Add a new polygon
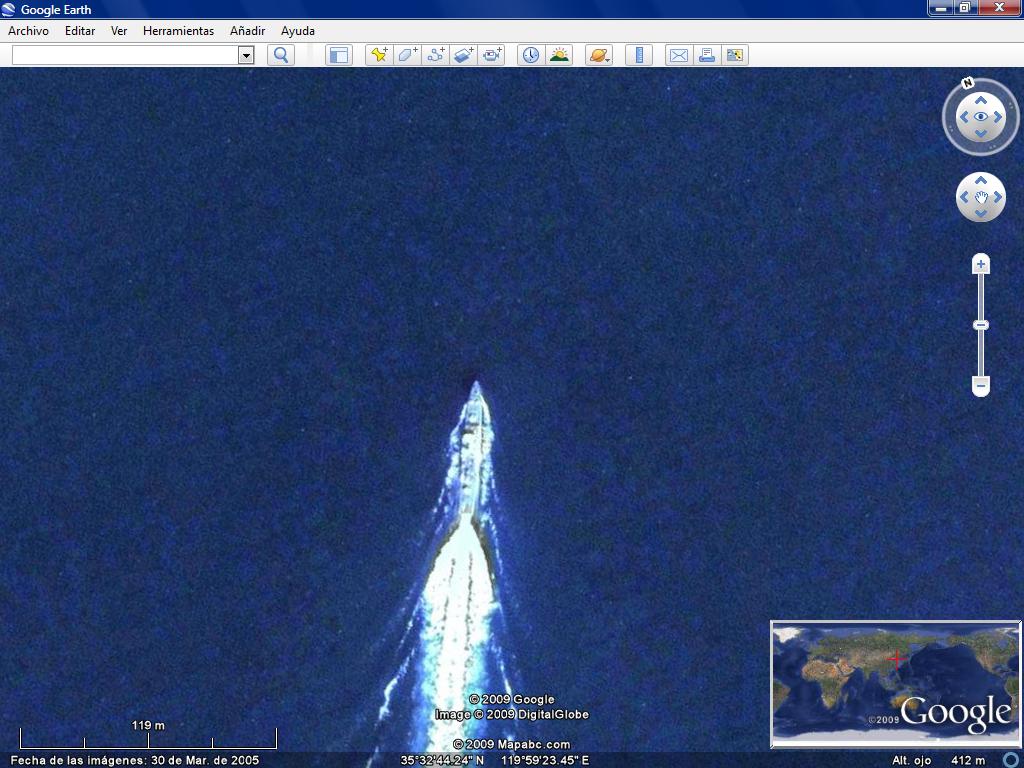1024x768 pixels. (407, 55)
